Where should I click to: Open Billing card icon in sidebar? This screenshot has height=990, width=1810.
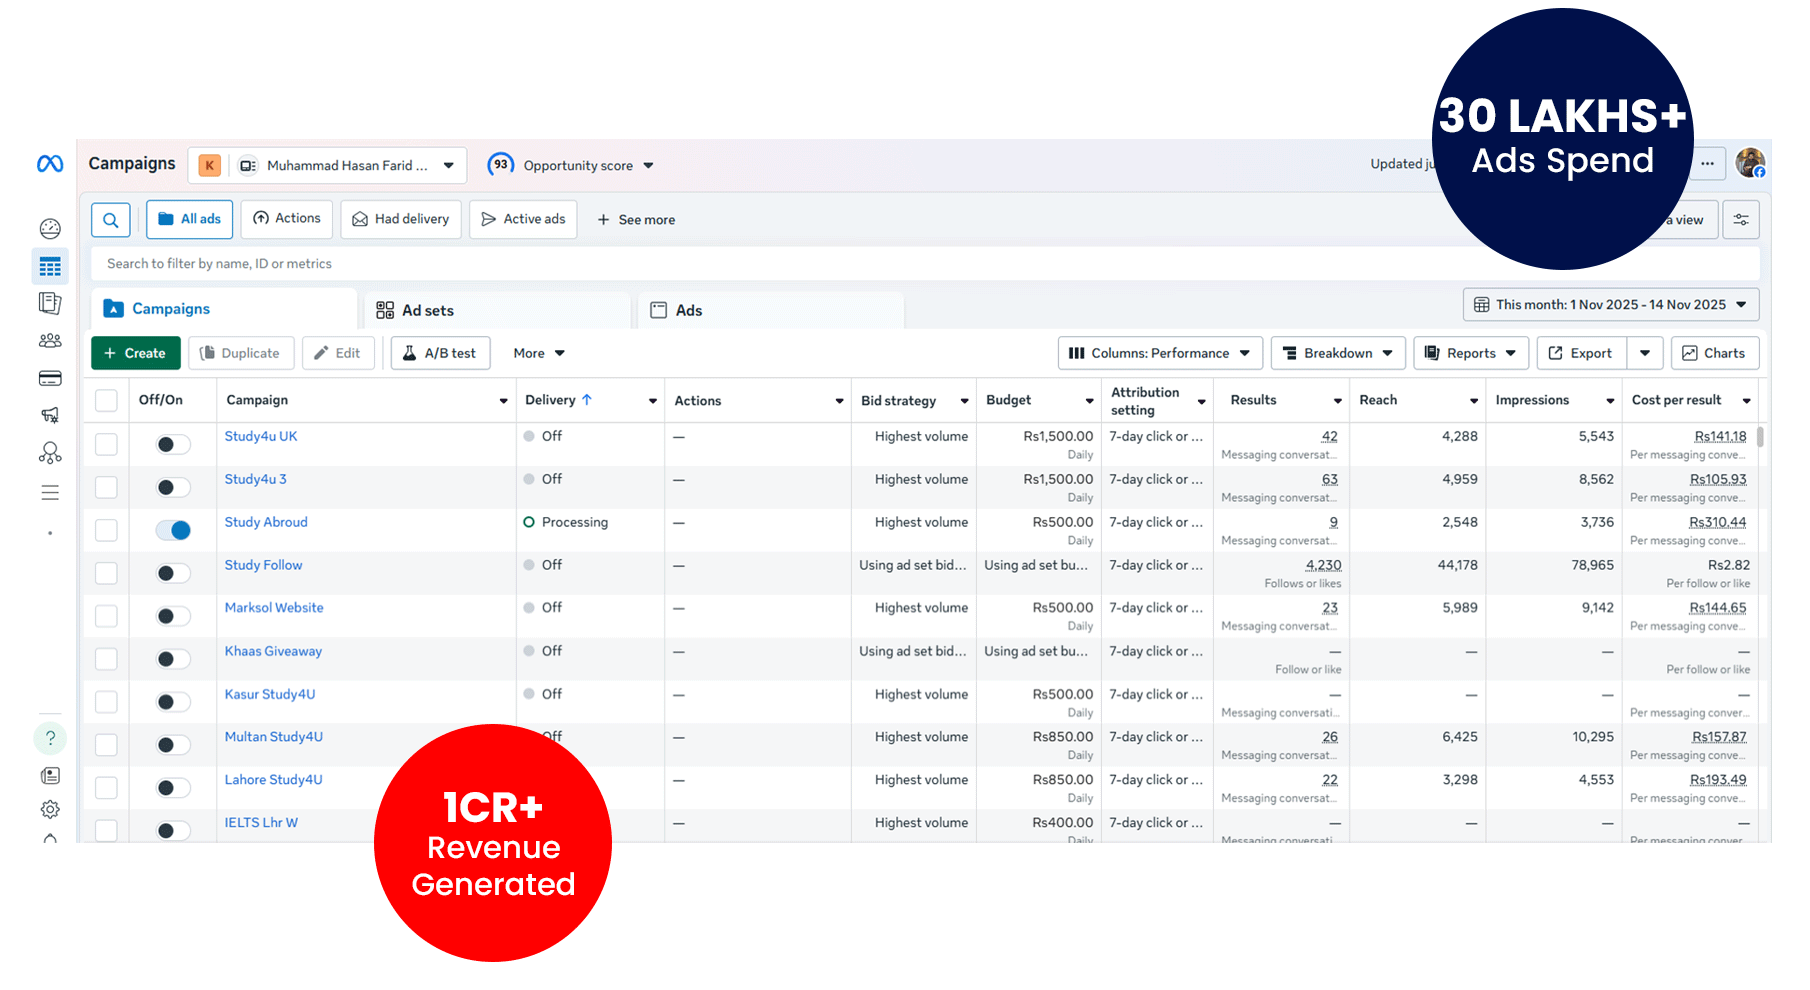pos(50,378)
